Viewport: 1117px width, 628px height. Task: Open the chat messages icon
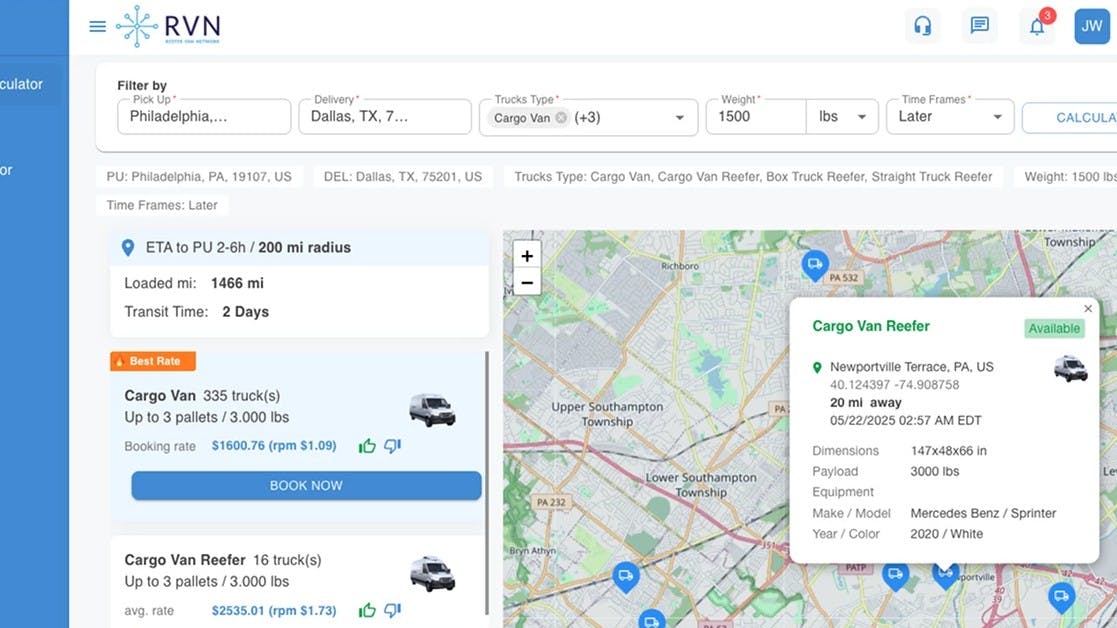tap(979, 25)
